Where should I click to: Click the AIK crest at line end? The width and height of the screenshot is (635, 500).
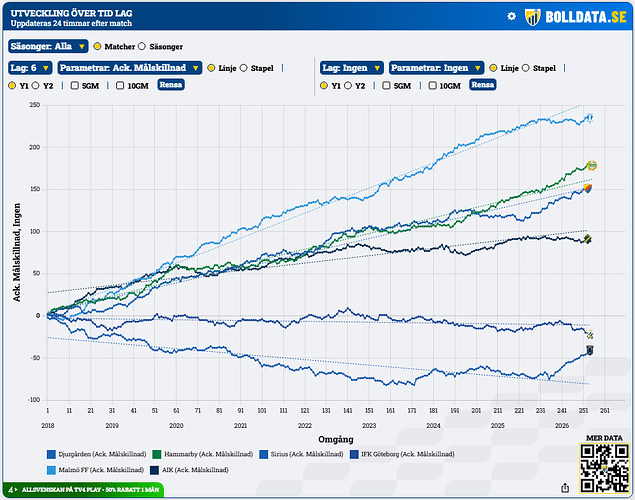587,239
